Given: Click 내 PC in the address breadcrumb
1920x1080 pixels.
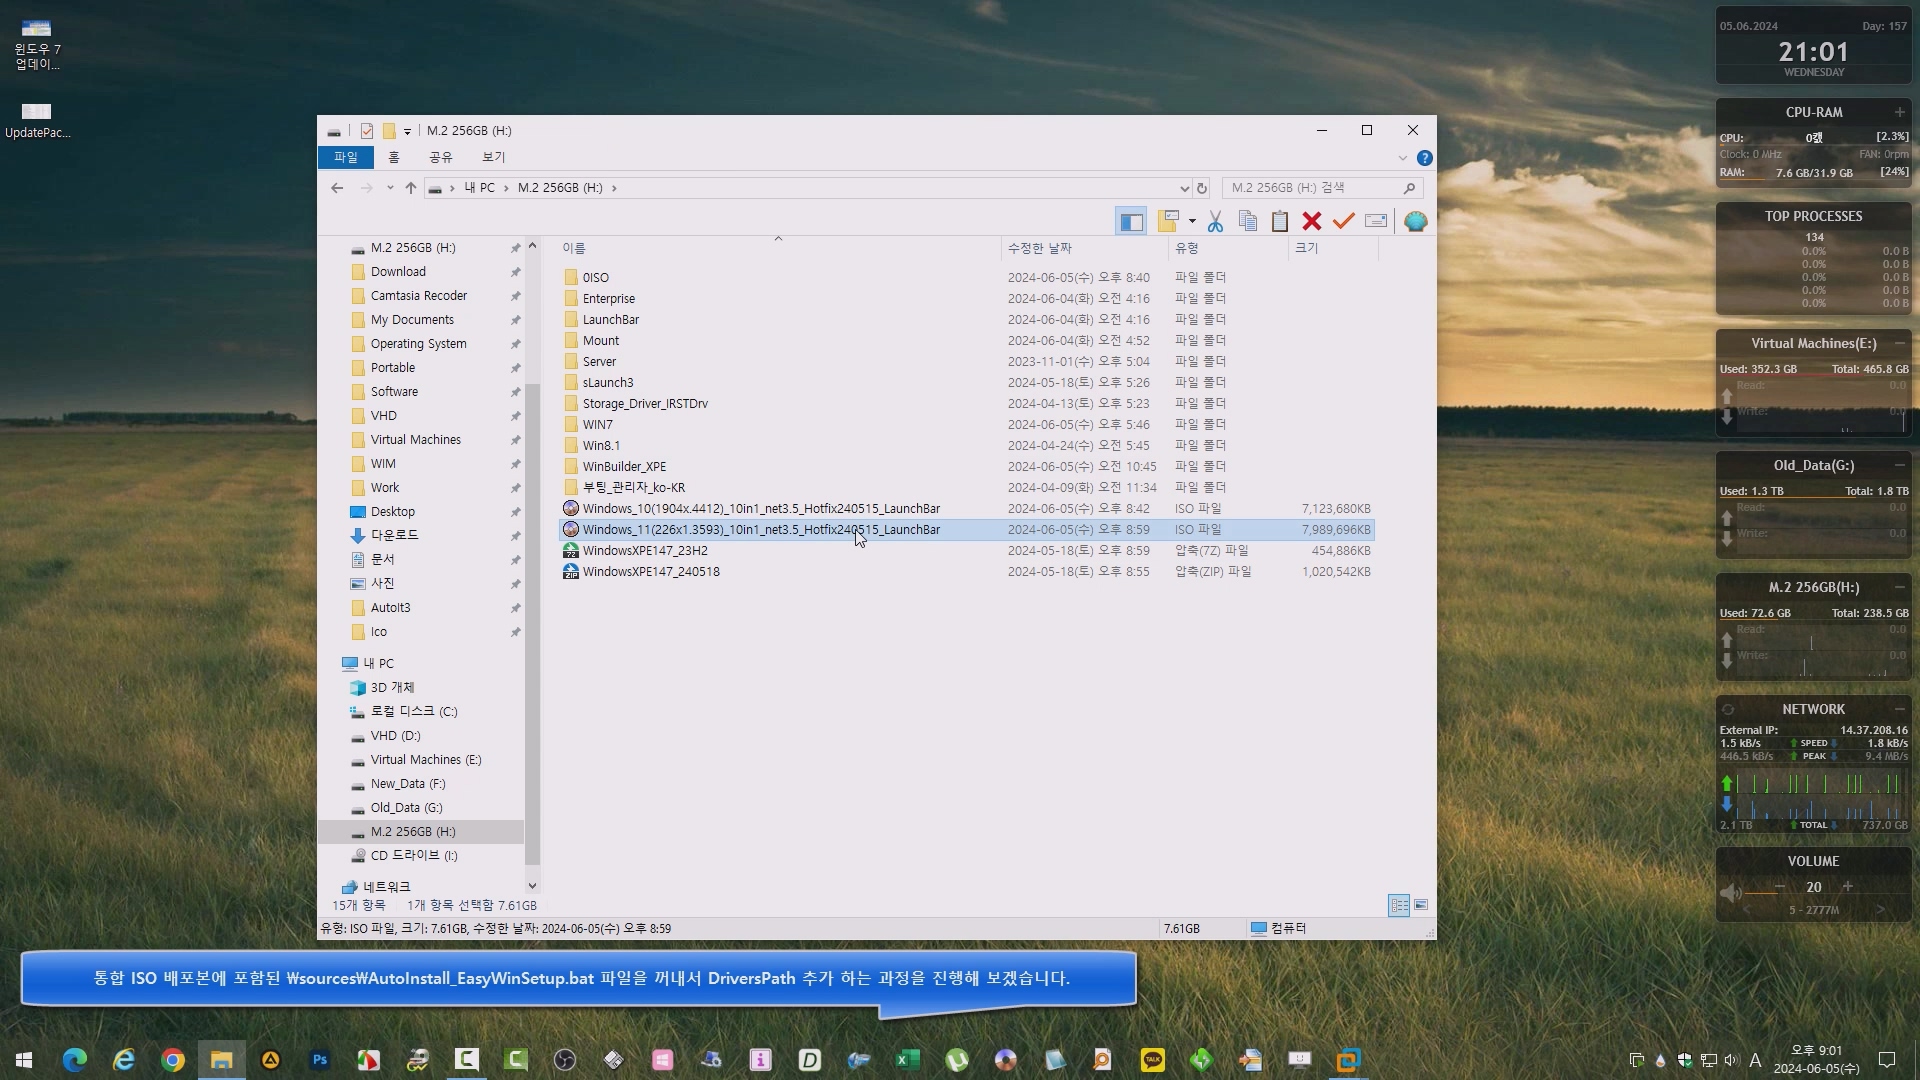Looking at the screenshot, I should 479,188.
